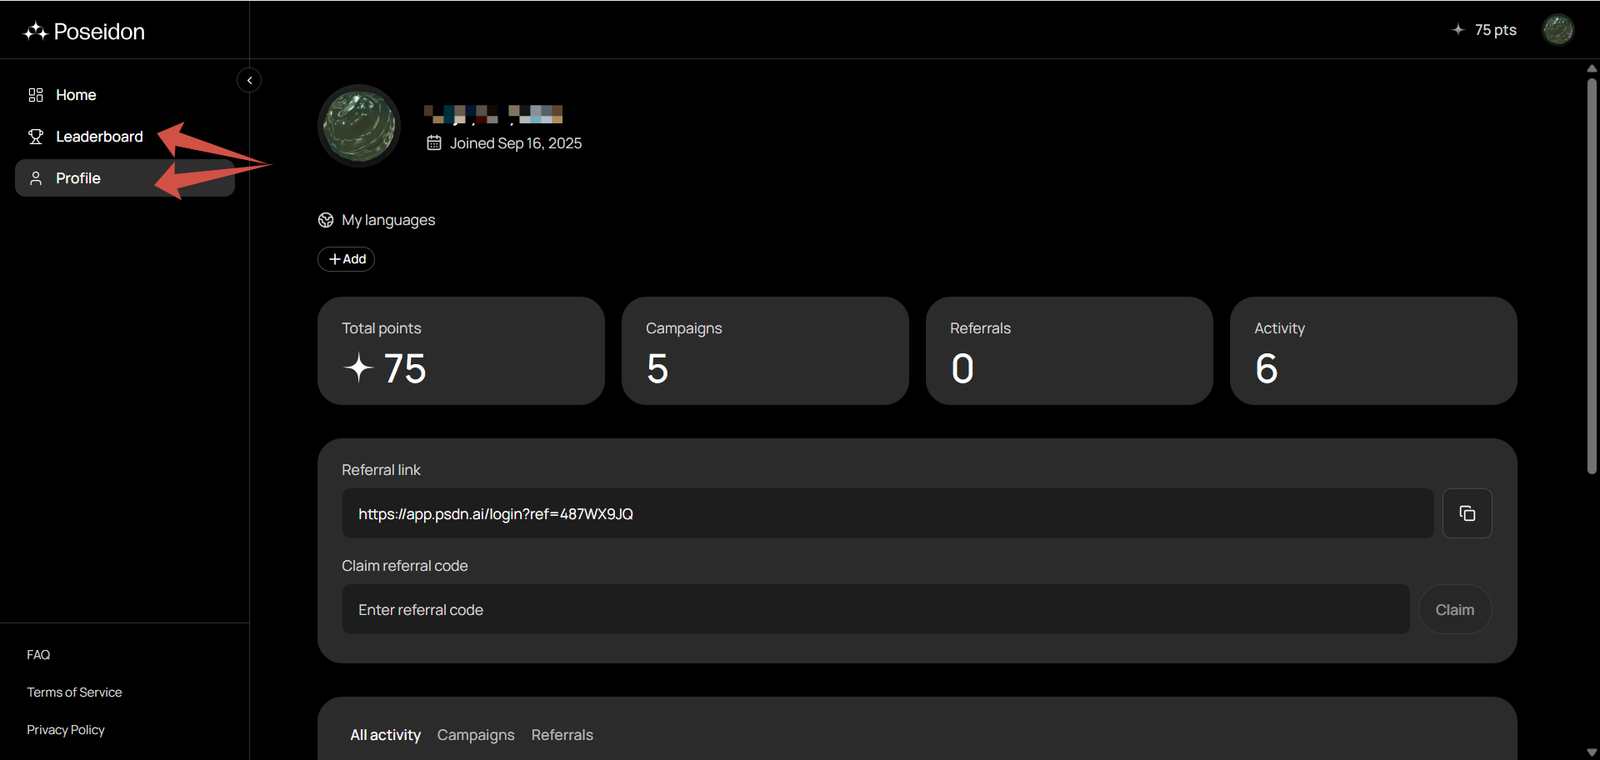Click the 75 pts star indicator

click(1484, 30)
